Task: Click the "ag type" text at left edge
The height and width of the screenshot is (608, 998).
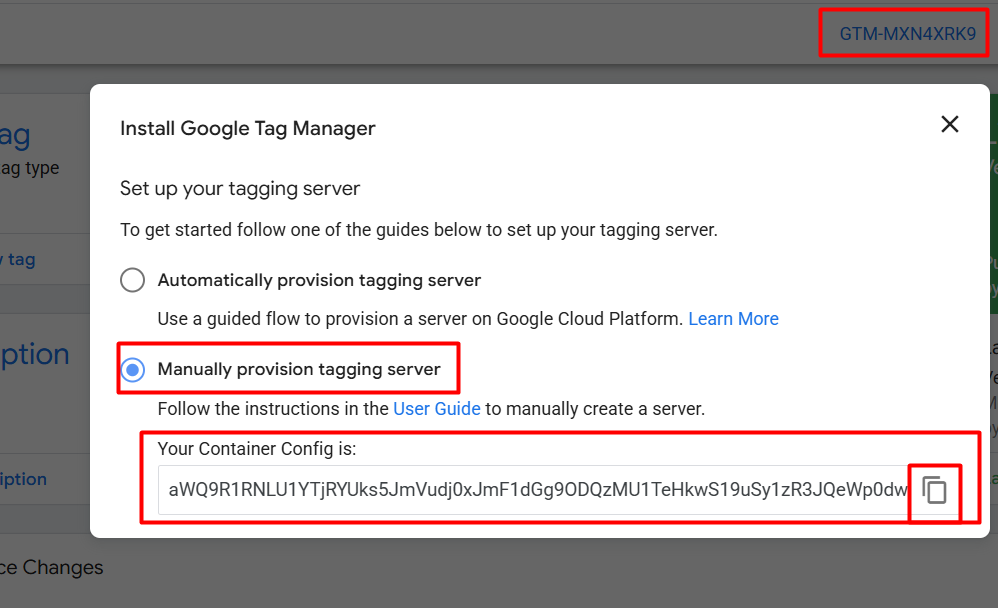Action: point(29,168)
